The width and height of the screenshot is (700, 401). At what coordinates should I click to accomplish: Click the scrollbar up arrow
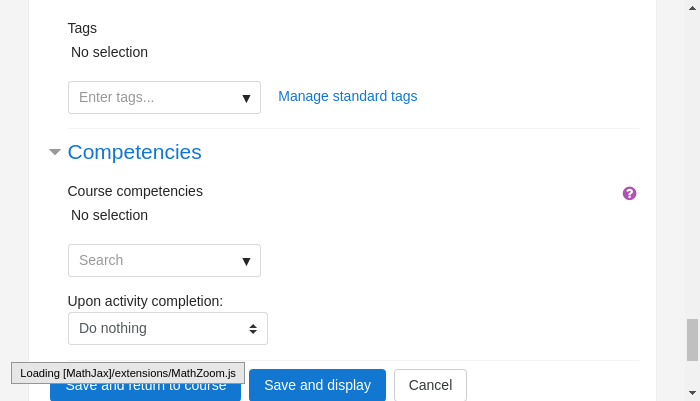[692, 8]
